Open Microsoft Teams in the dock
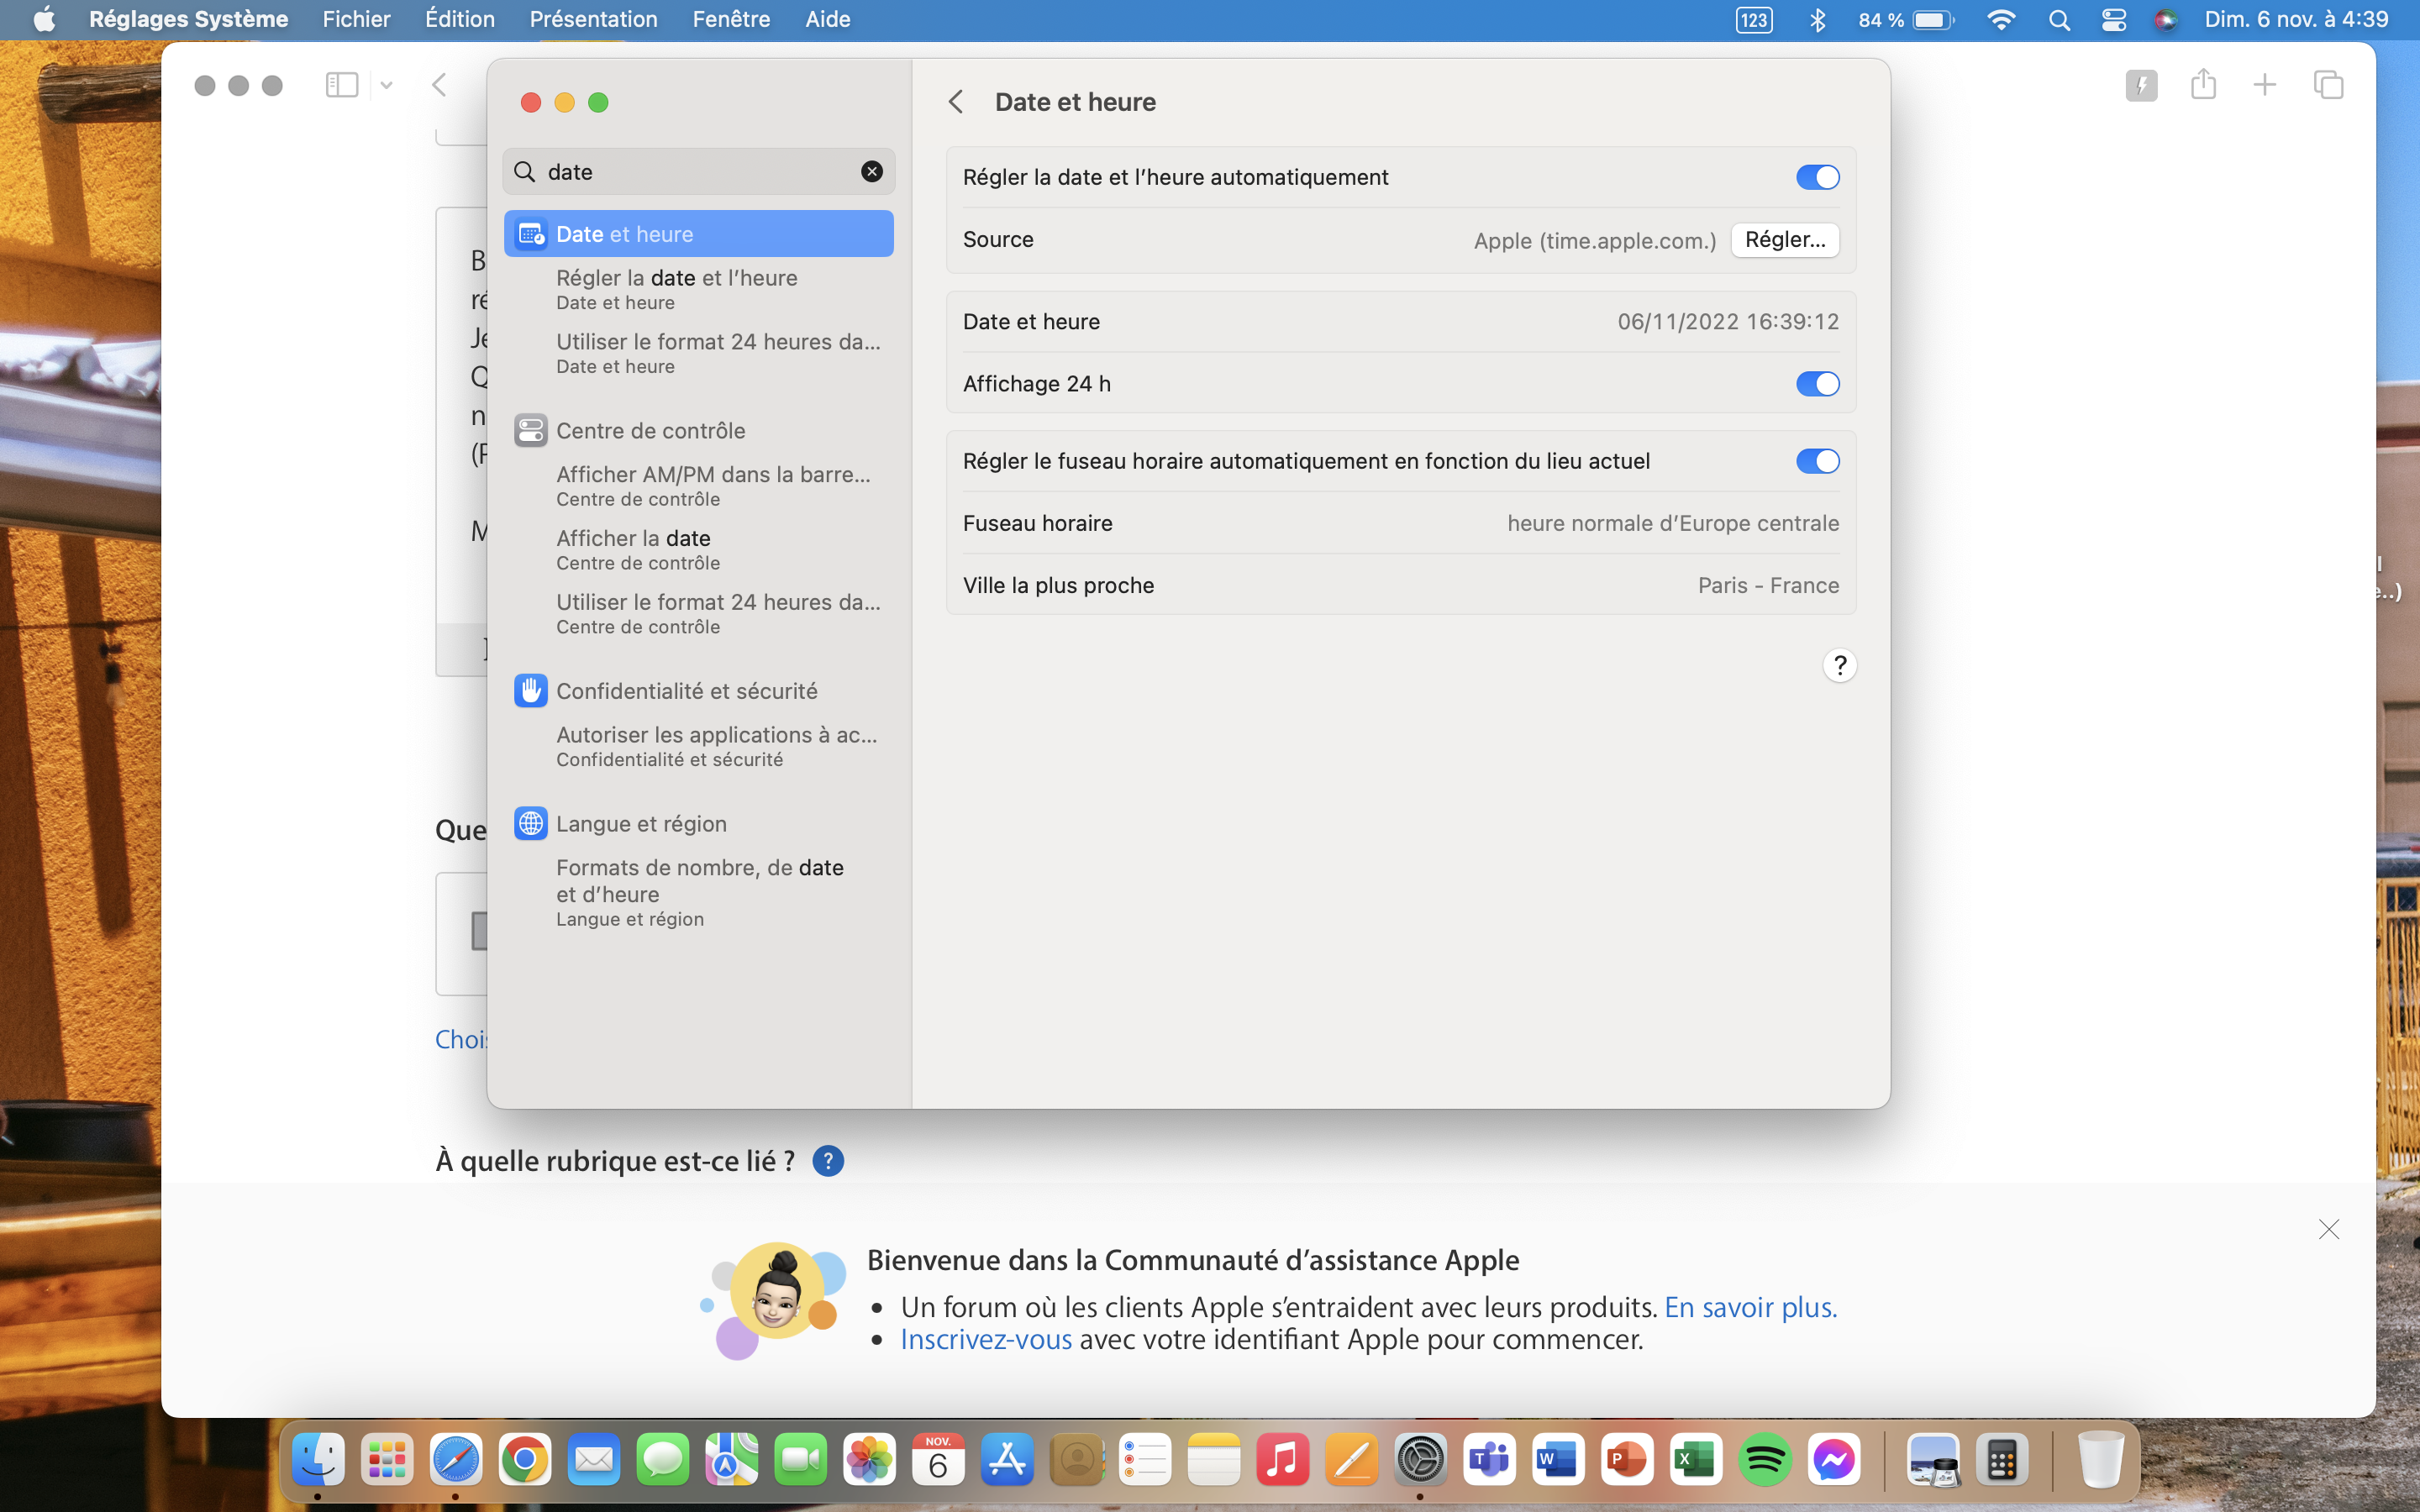The width and height of the screenshot is (2420, 1512). point(1489,1461)
